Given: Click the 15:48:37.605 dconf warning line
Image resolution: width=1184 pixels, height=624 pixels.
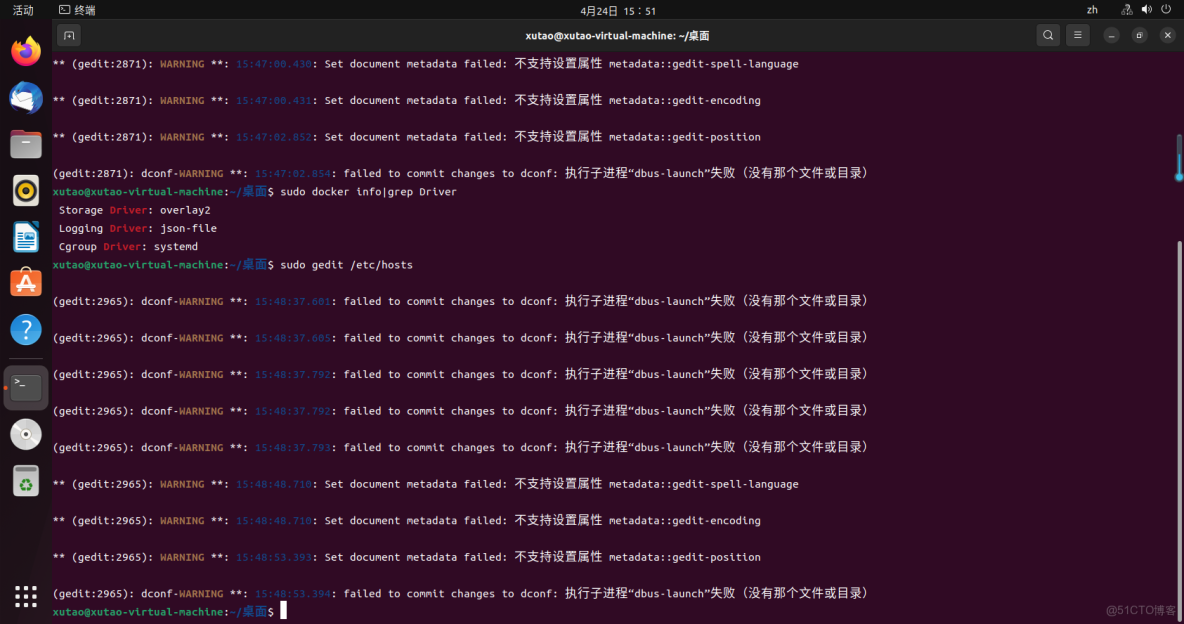Looking at the screenshot, I should tap(461, 338).
